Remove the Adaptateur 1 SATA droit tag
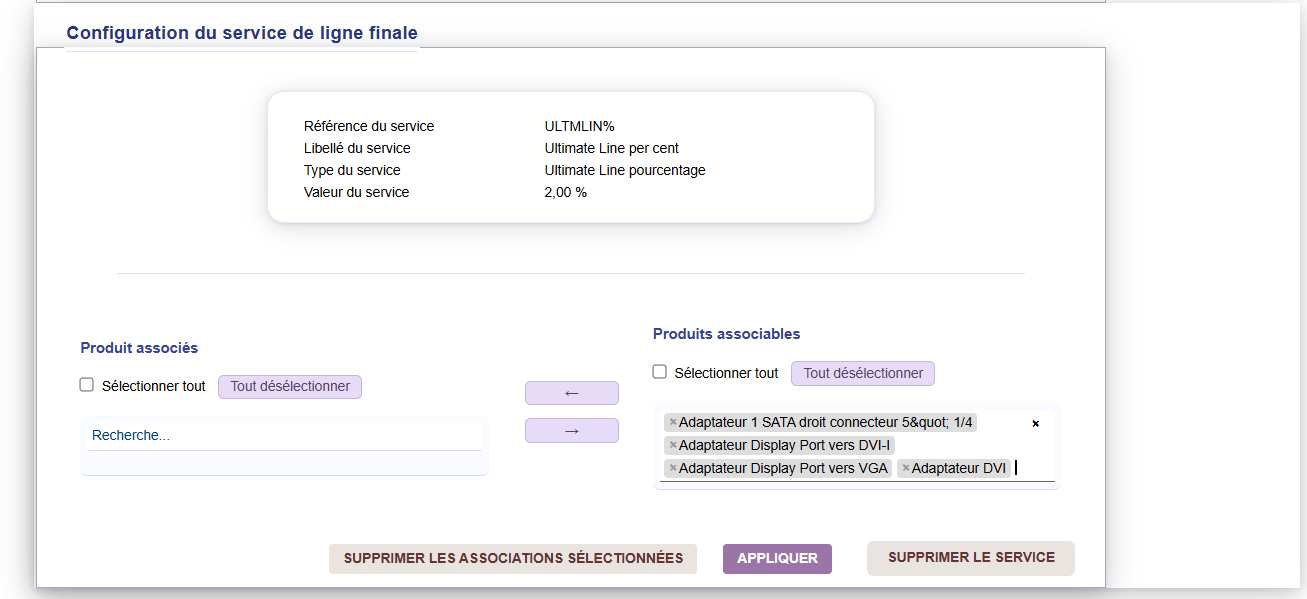Screen dimensions: 1307x599 coord(673,422)
